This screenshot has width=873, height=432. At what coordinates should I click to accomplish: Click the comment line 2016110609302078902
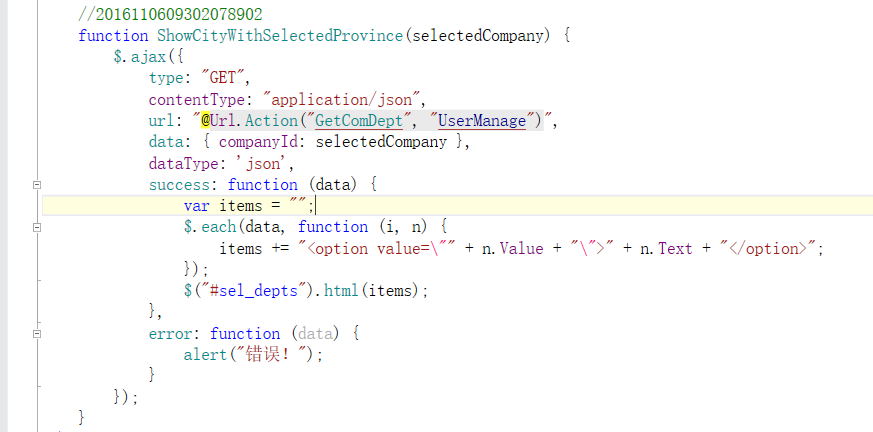pyautogui.click(x=170, y=14)
